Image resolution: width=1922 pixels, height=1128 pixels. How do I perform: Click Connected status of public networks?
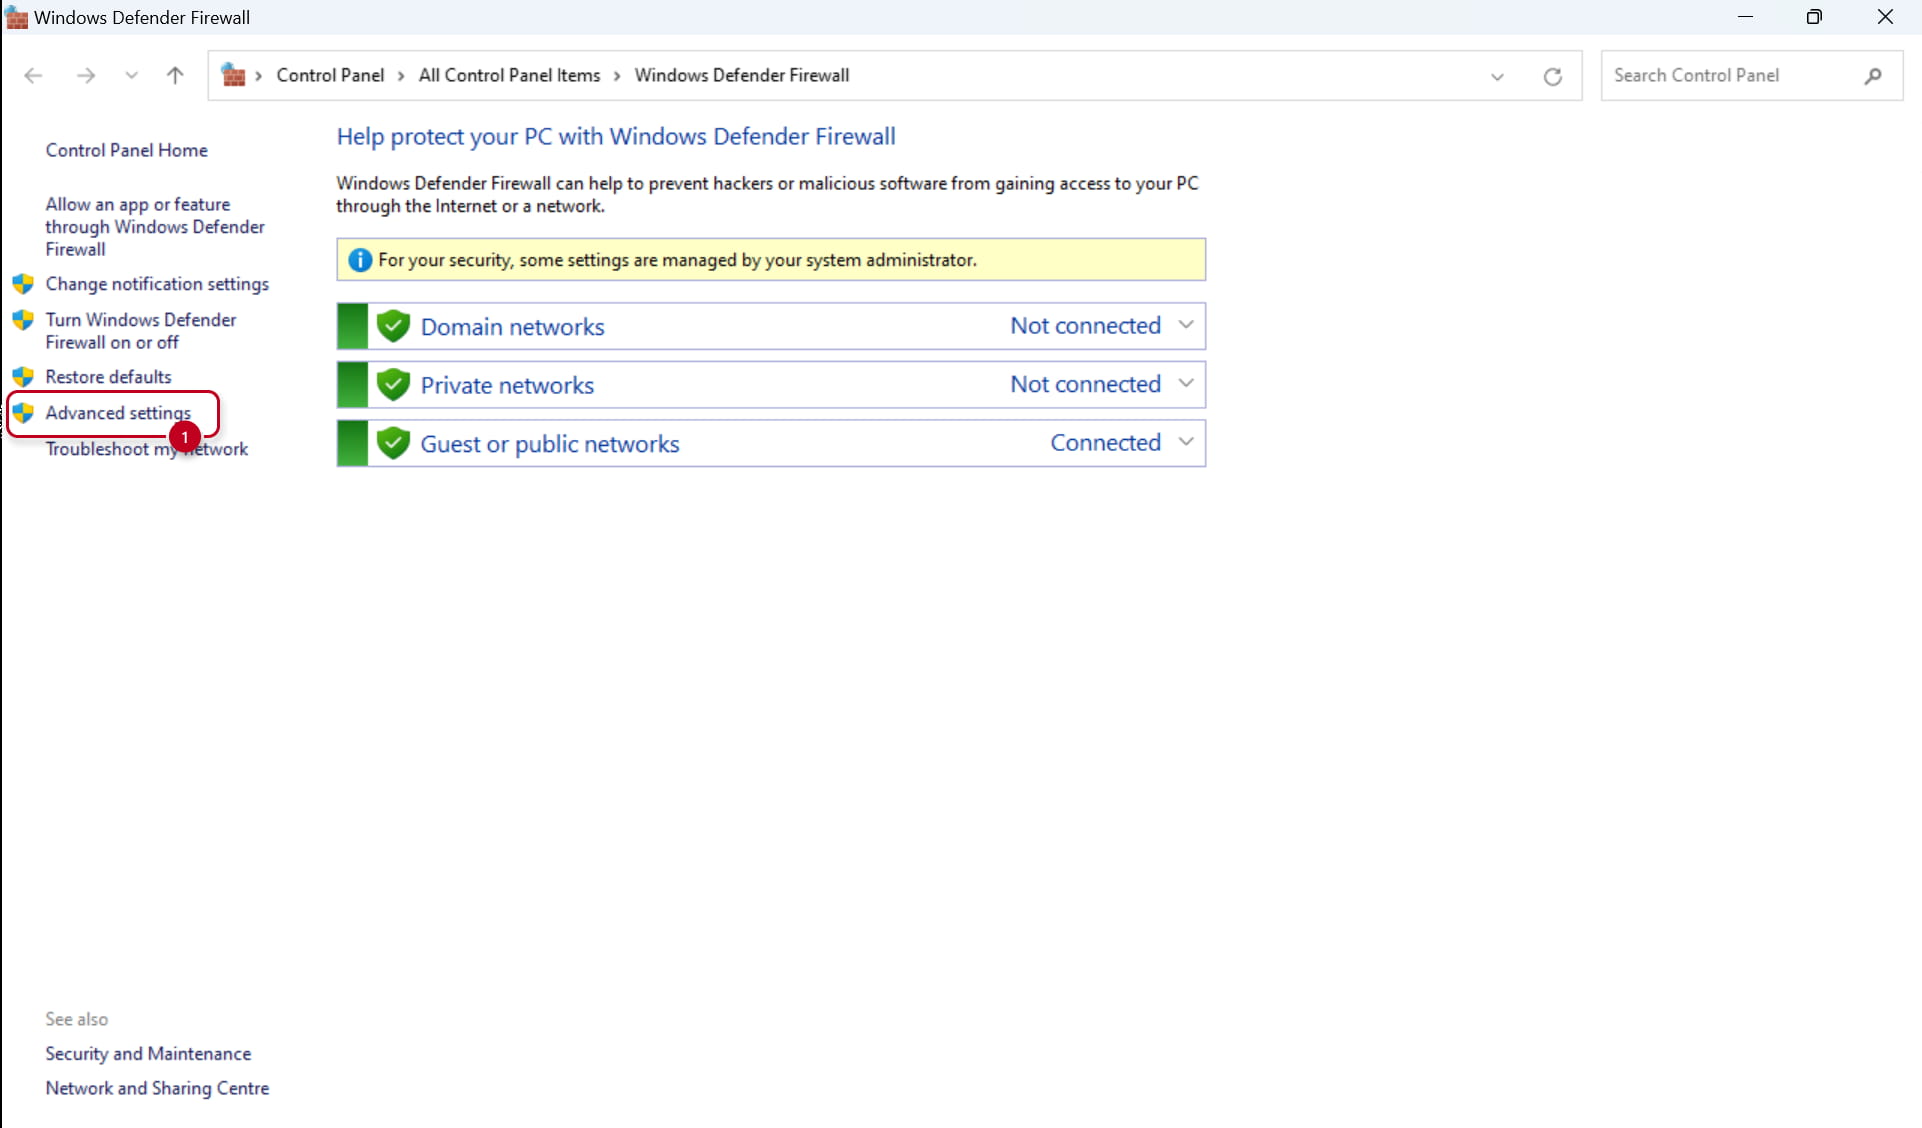point(1105,443)
